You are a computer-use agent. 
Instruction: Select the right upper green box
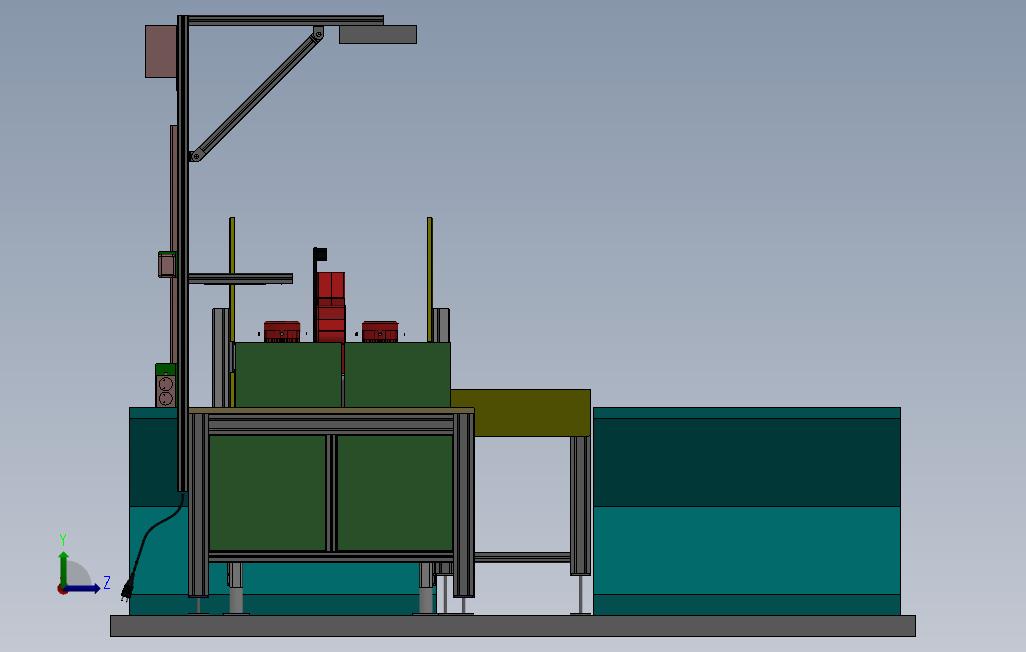pyautogui.click(x=397, y=375)
